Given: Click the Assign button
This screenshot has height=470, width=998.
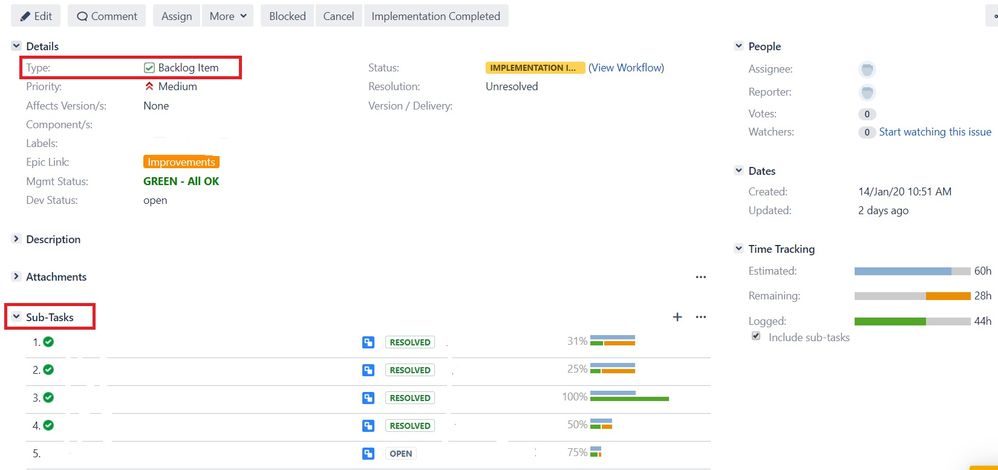Looking at the screenshot, I should [x=176, y=16].
